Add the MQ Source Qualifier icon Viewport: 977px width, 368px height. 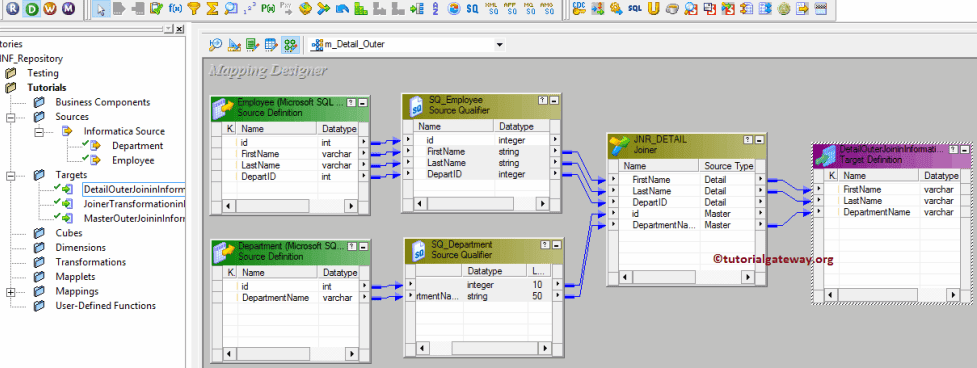(x=528, y=9)
